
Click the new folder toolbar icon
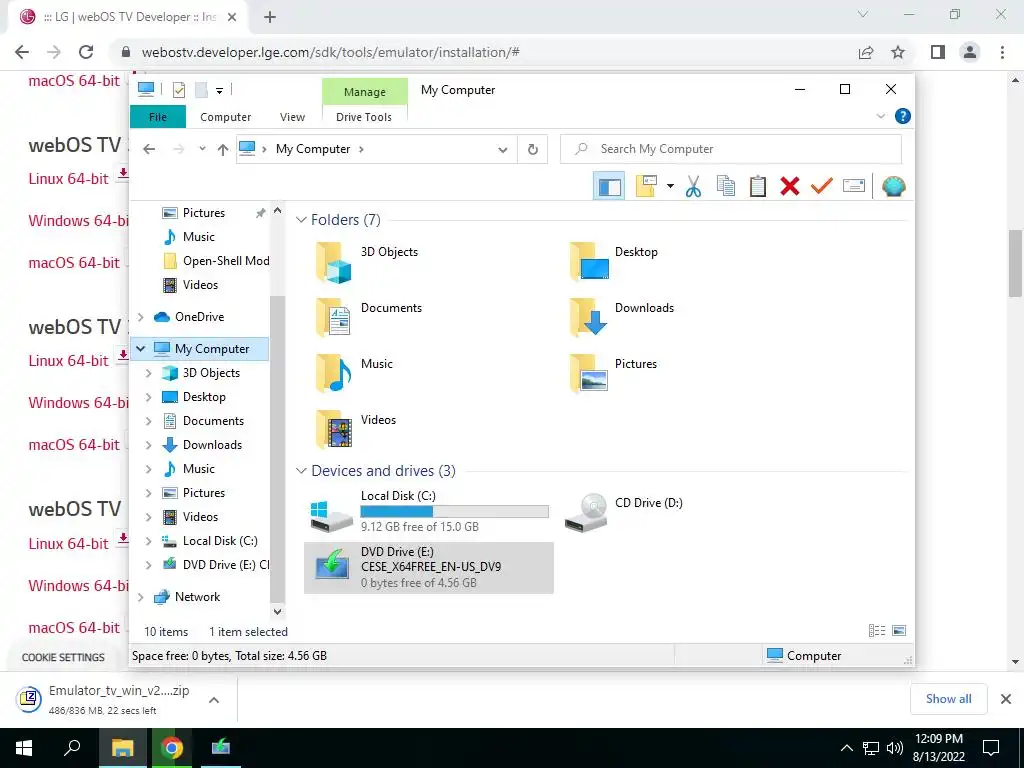tap(646, 187)
